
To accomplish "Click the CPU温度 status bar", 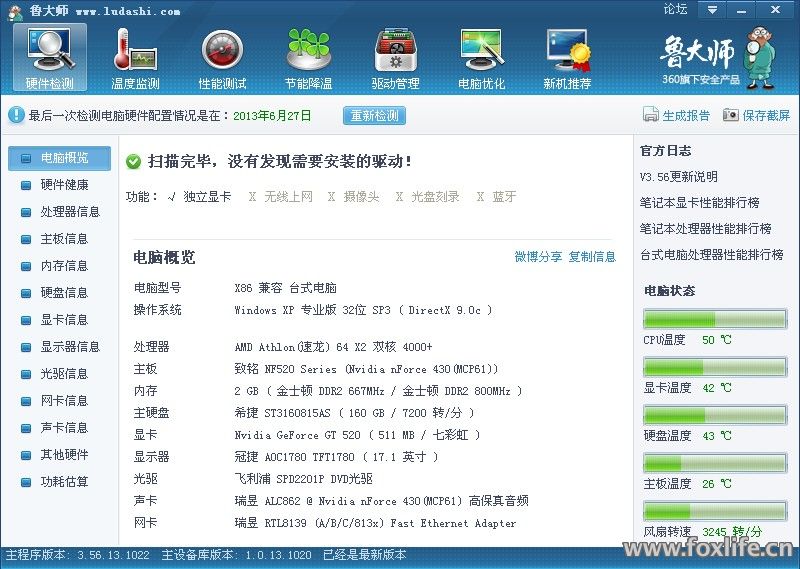I will tap(715, 319).
